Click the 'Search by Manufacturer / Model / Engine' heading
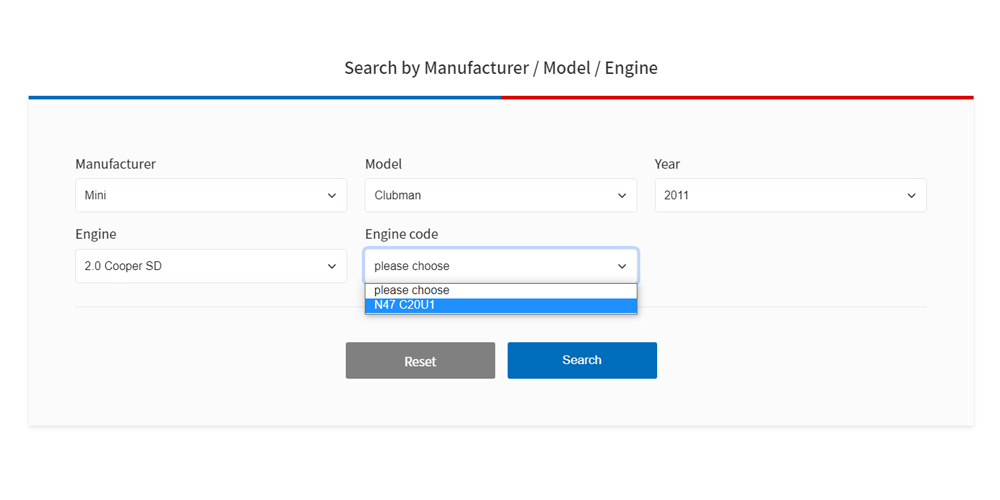Screen dimensions: 1000x500 pos(501,68)
